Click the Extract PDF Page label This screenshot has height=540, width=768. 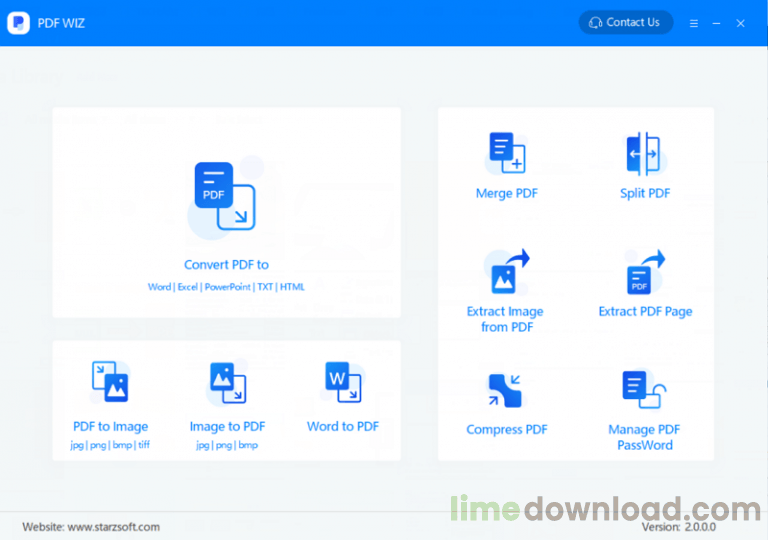tap(645, 312)
